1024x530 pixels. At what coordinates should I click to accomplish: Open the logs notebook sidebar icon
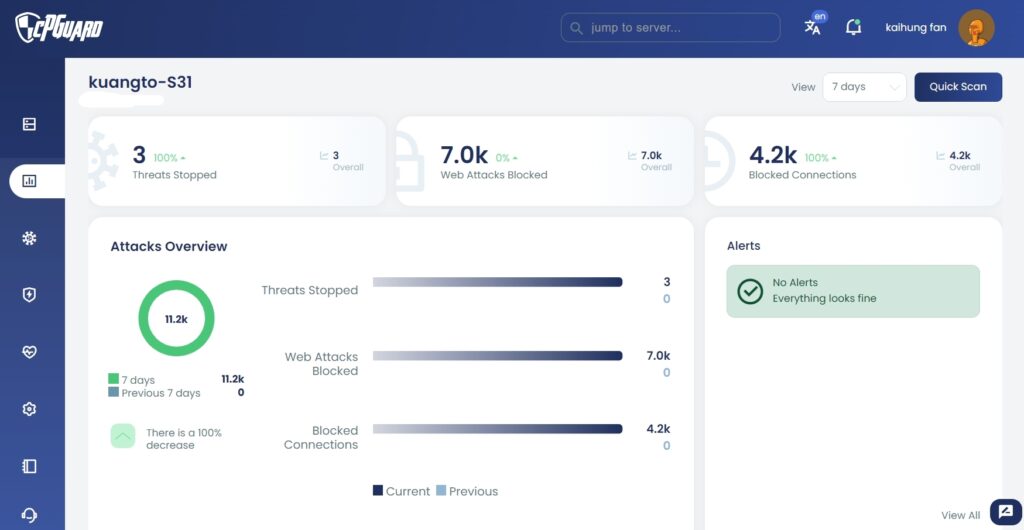click(x=29, y=466)
